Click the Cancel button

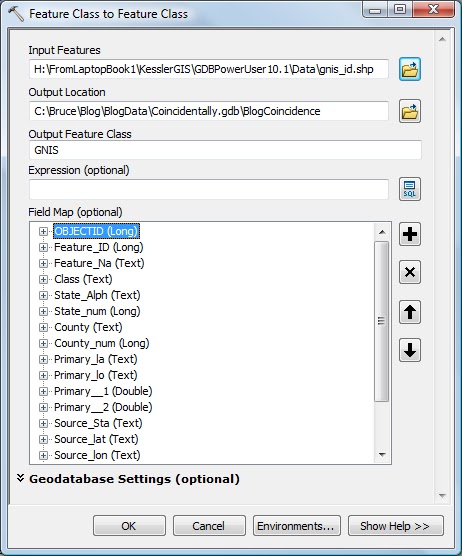coord(209,526)
